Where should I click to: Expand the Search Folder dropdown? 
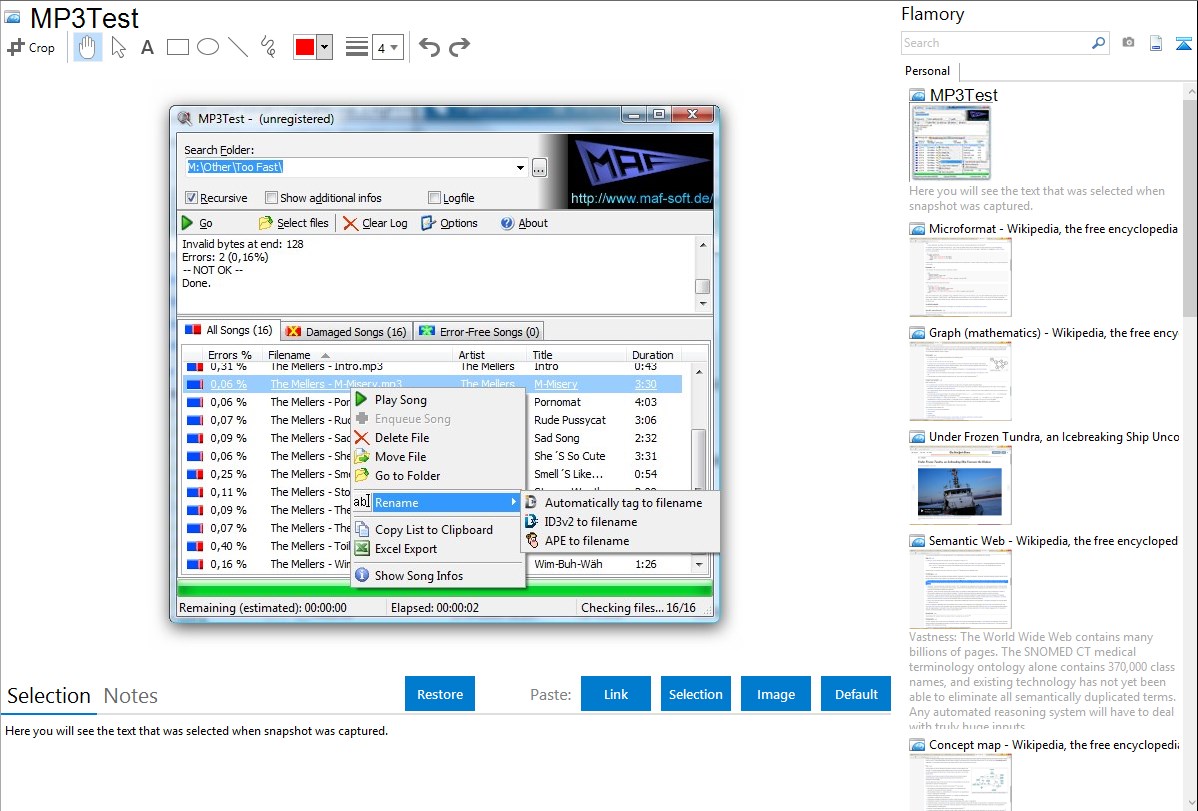pos(520,167)
